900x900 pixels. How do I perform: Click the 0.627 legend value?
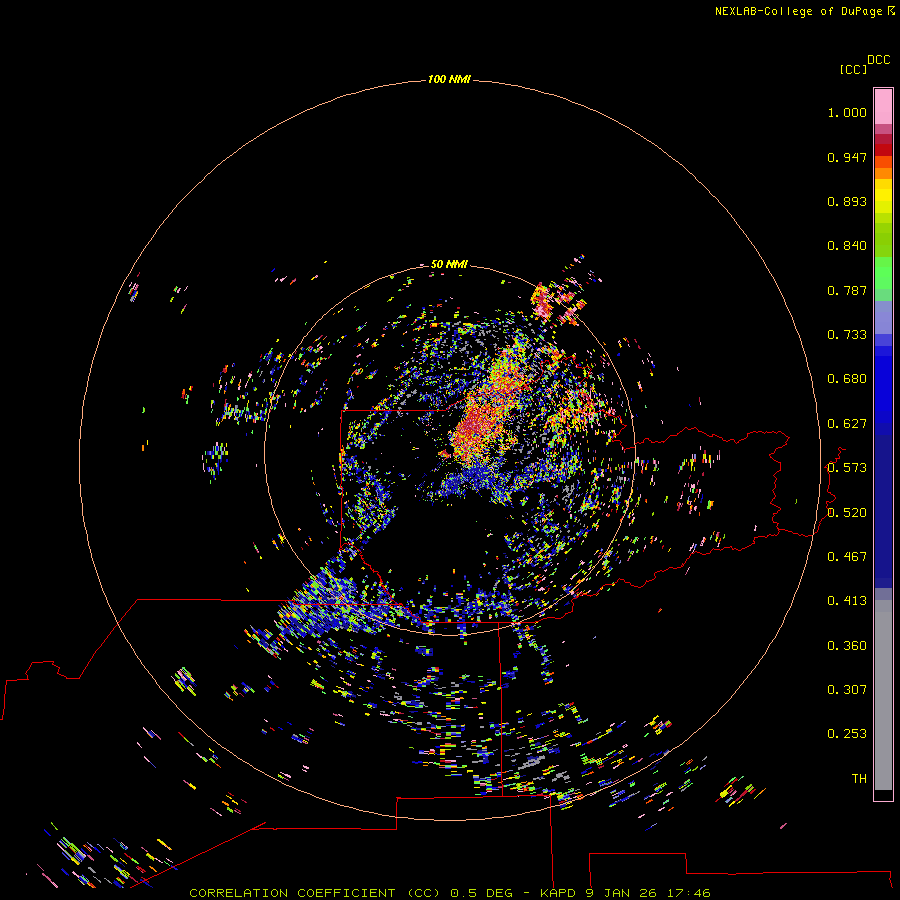847,424
